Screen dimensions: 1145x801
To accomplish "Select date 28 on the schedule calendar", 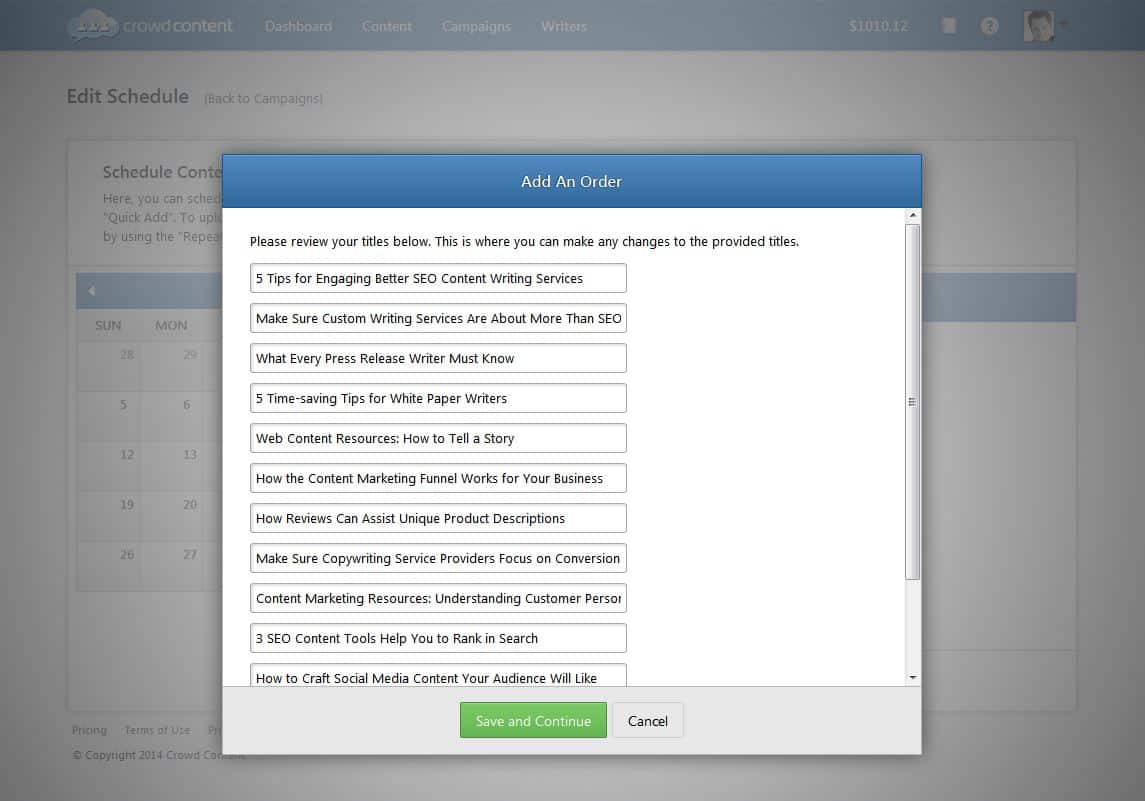I will (107, 354).
